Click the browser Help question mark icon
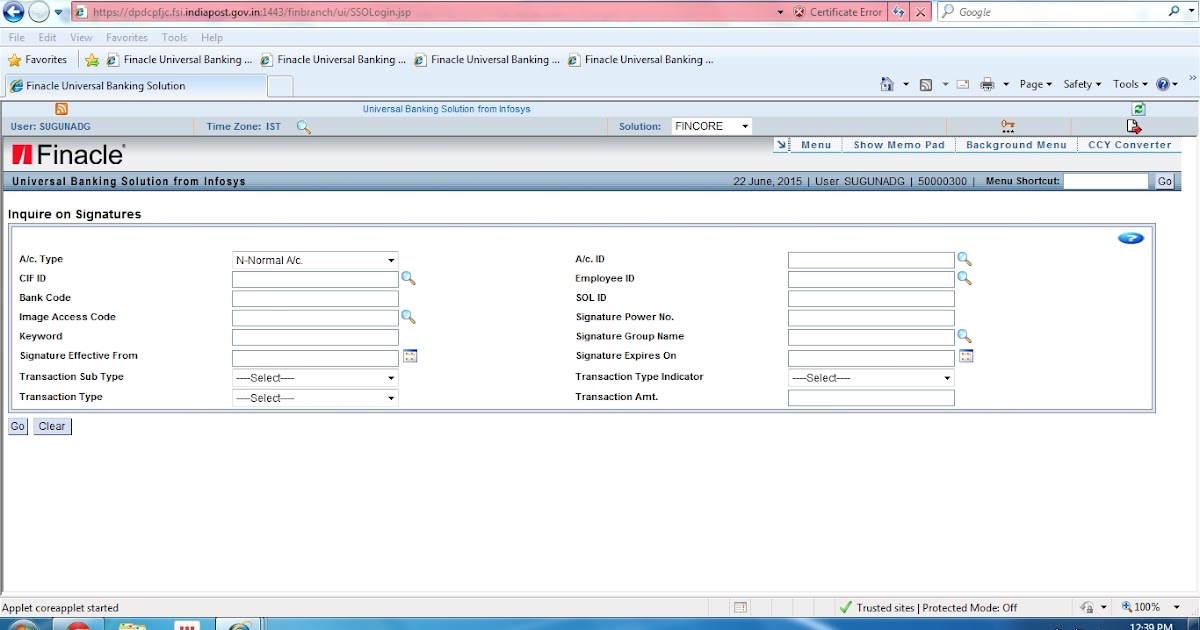The width and height of the screenshot is (1200, 630). point(1162,85)
